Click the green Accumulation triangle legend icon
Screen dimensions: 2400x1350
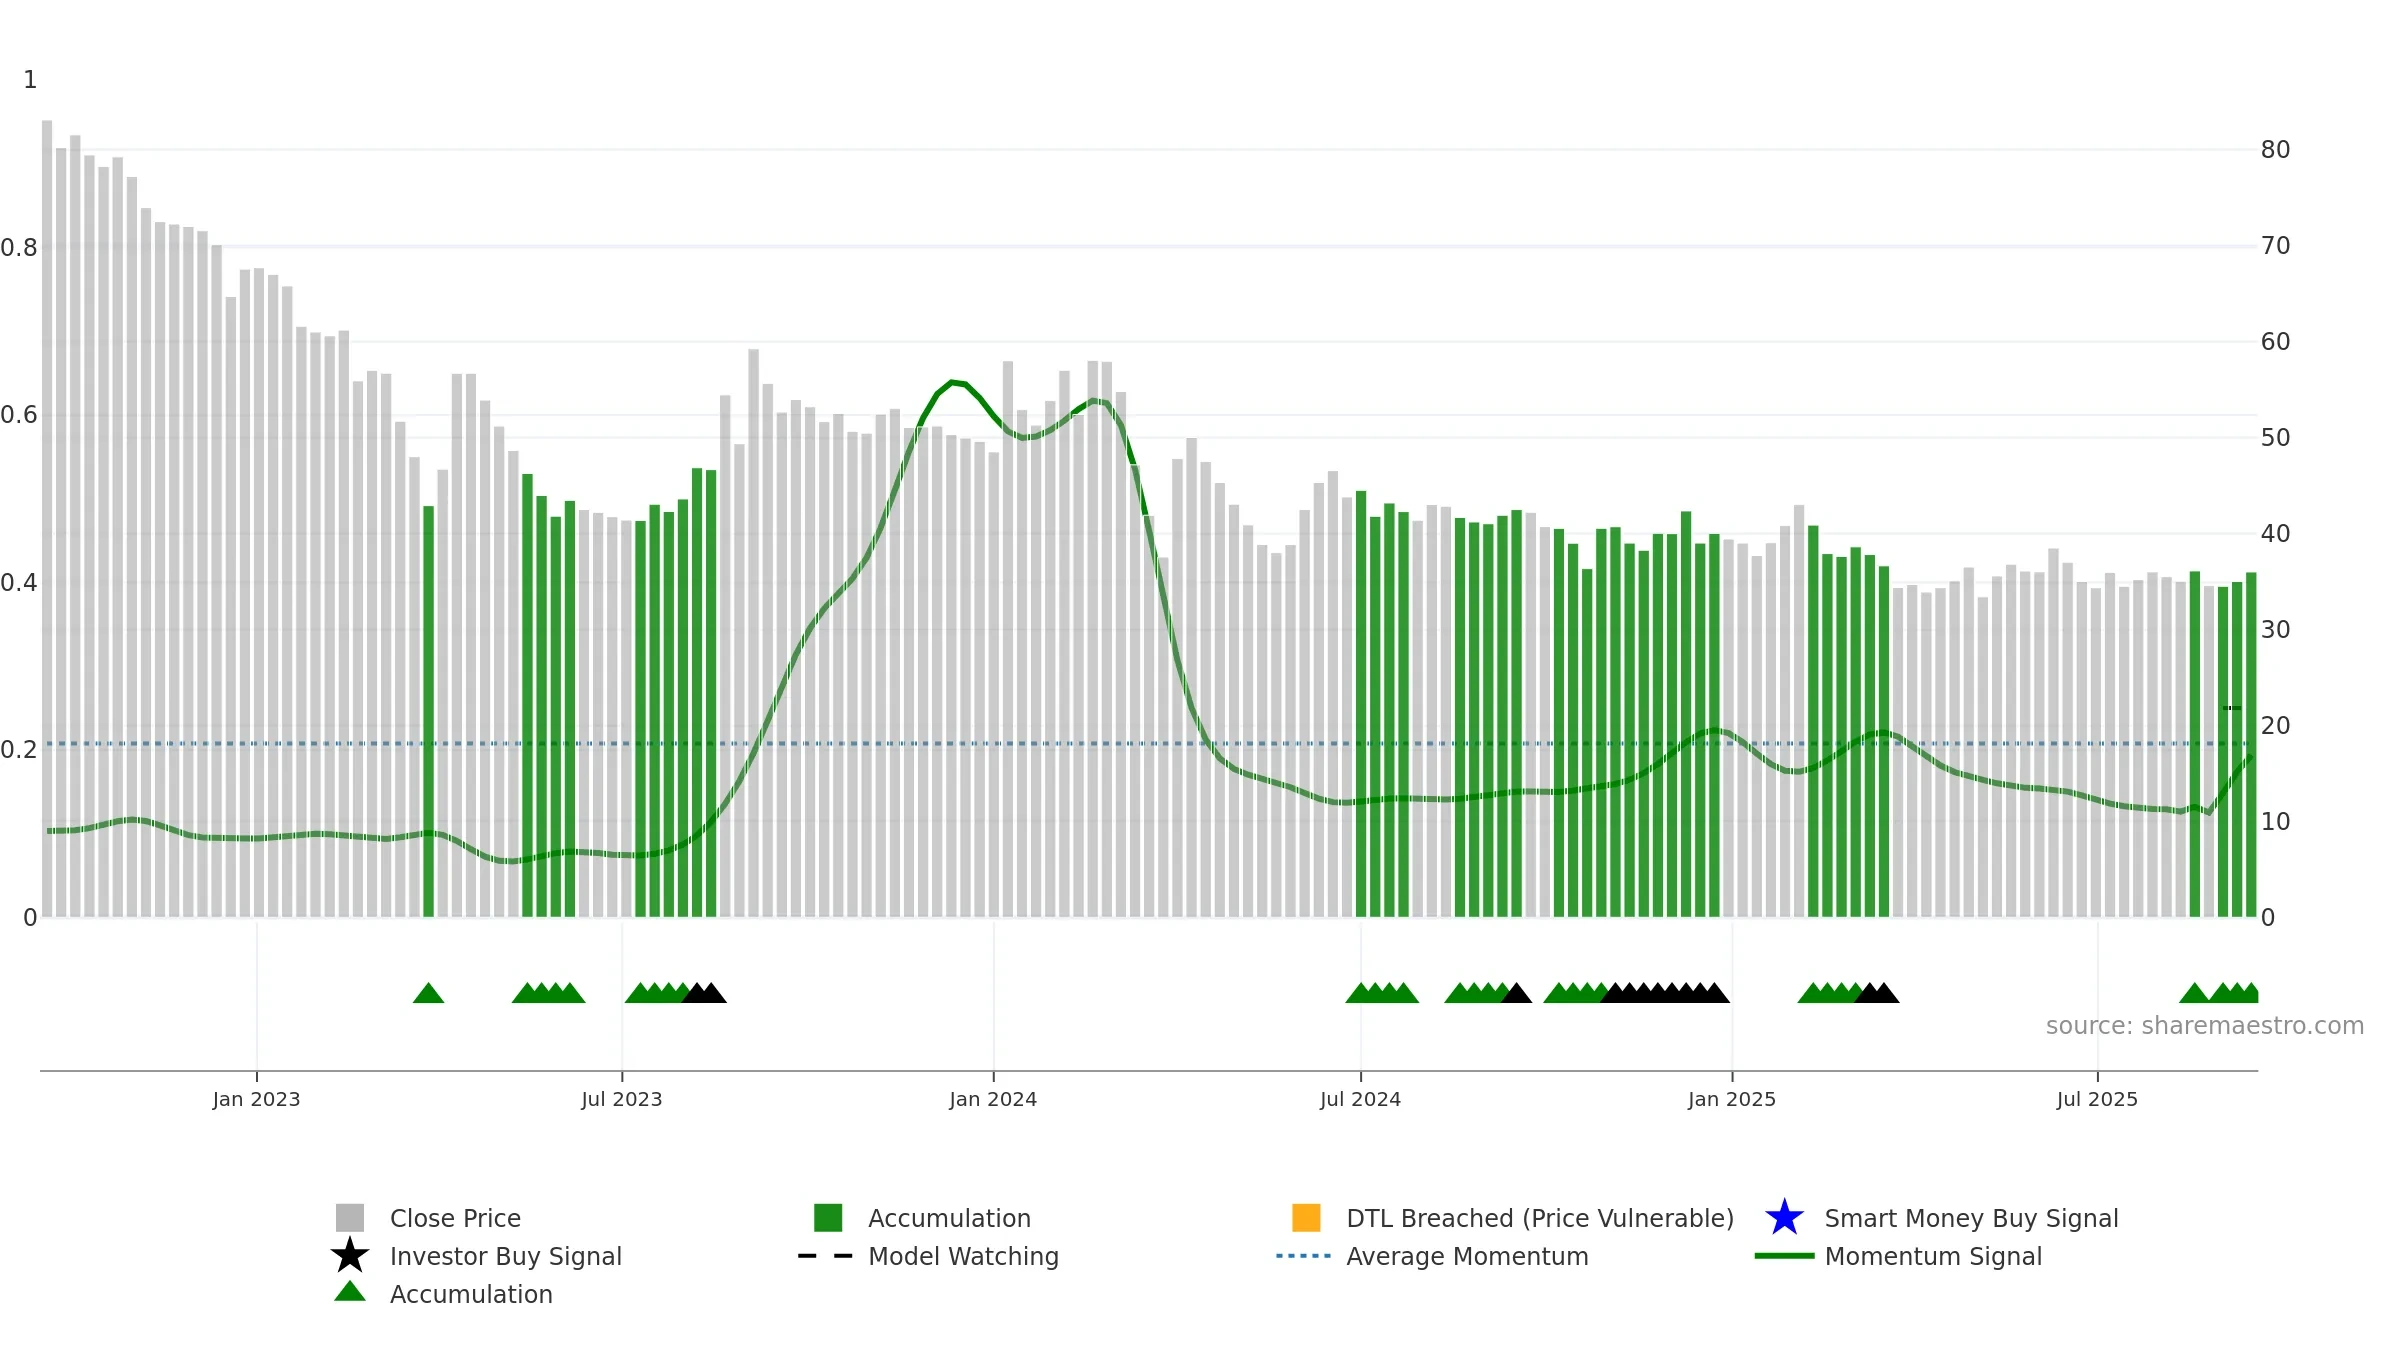(350, 1292)
